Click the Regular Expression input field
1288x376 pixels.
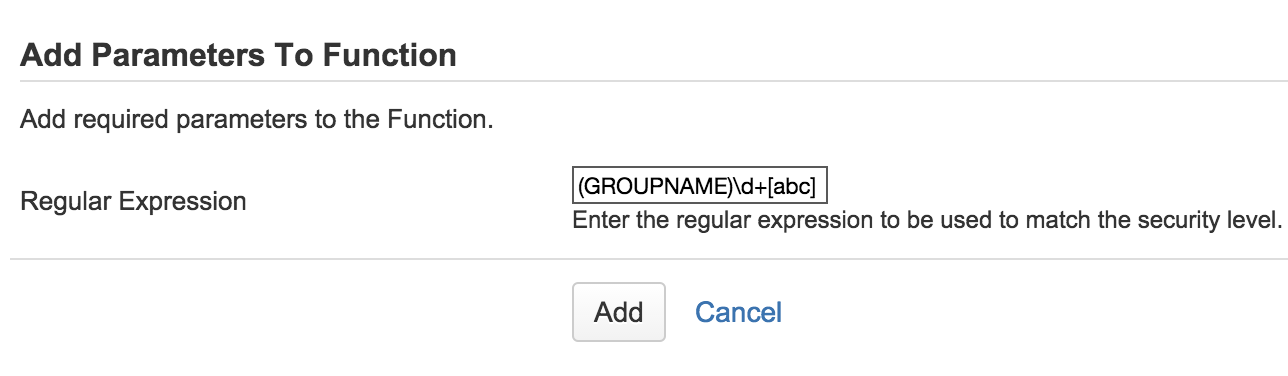click(700, 186)
